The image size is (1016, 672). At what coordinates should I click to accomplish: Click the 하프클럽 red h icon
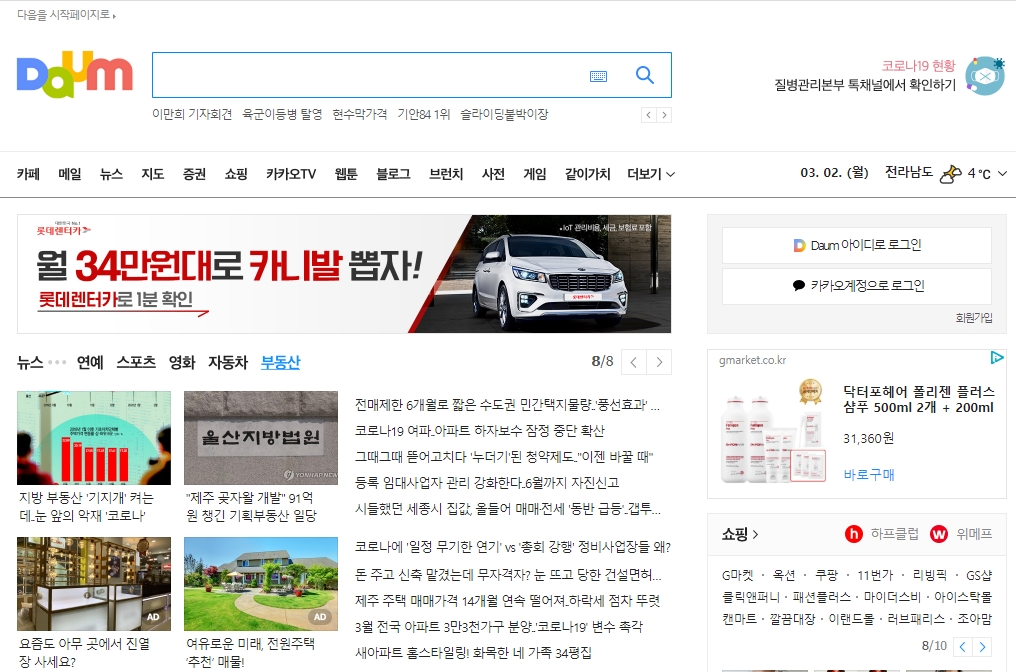point(854,534)
